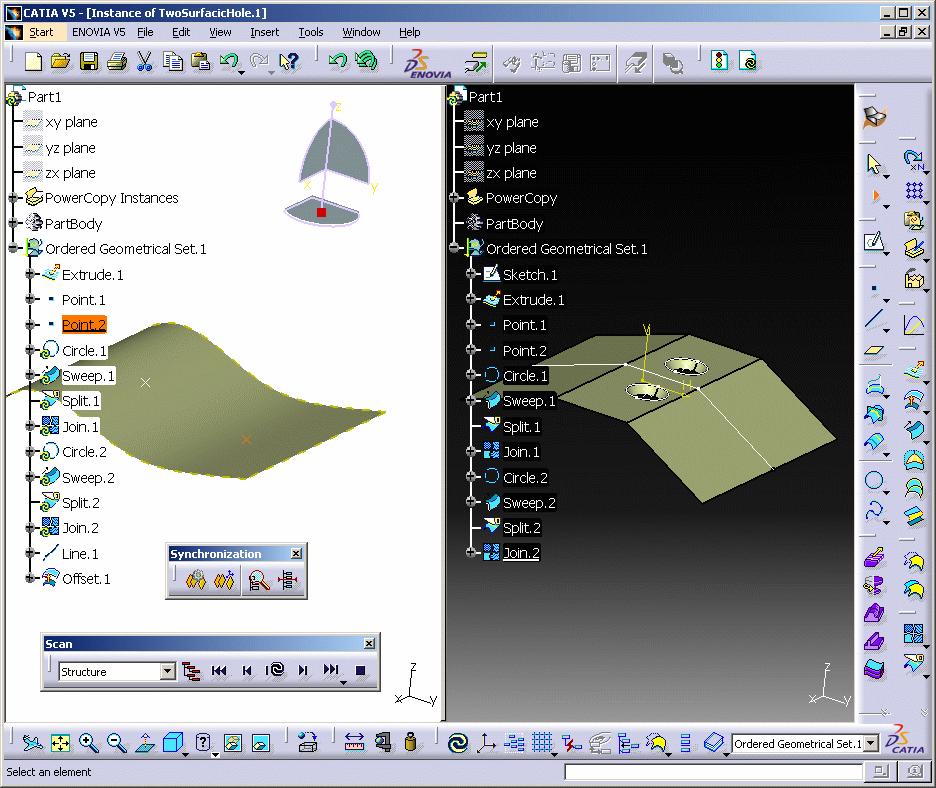Jump to first element in Scan toolbar
Screen dimensions: 936x788
(220, 672)
